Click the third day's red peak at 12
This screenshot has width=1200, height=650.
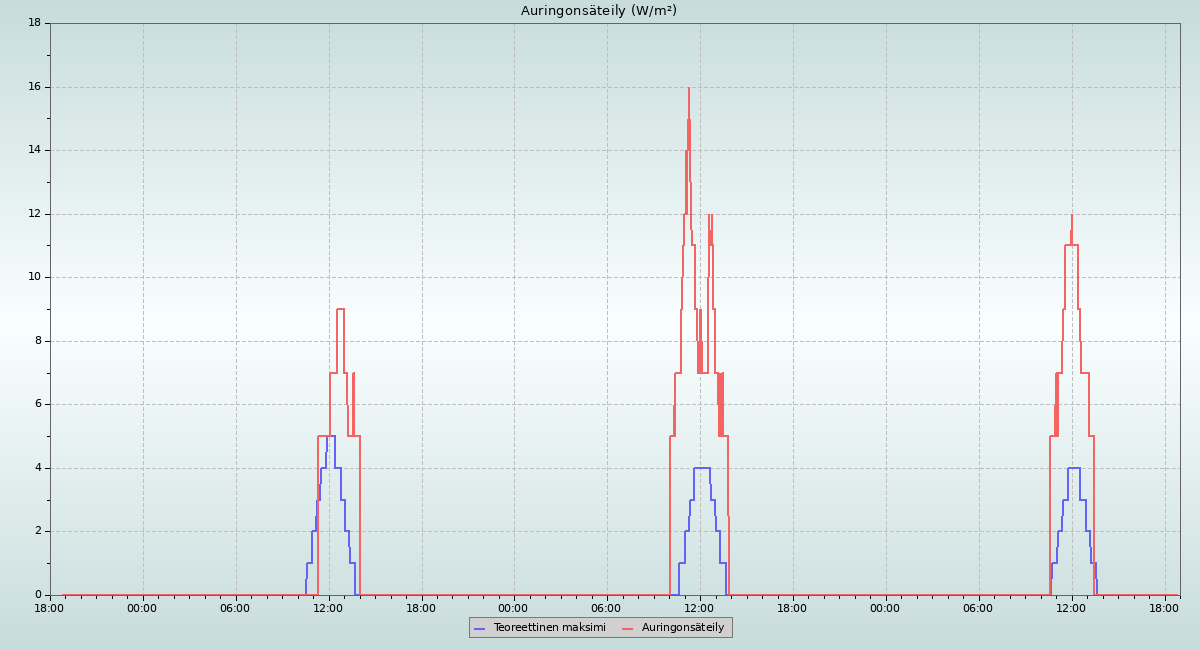1071,216
